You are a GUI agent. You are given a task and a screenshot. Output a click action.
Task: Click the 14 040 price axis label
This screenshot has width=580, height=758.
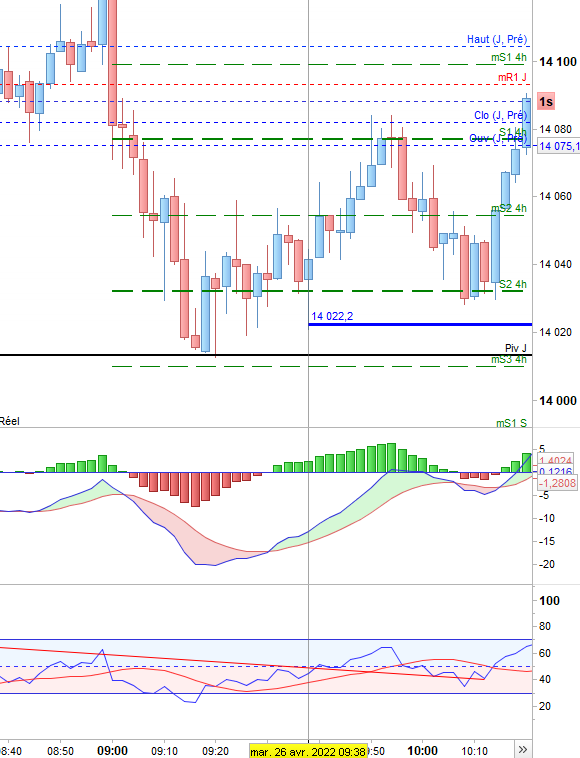[x=555, y=264]
